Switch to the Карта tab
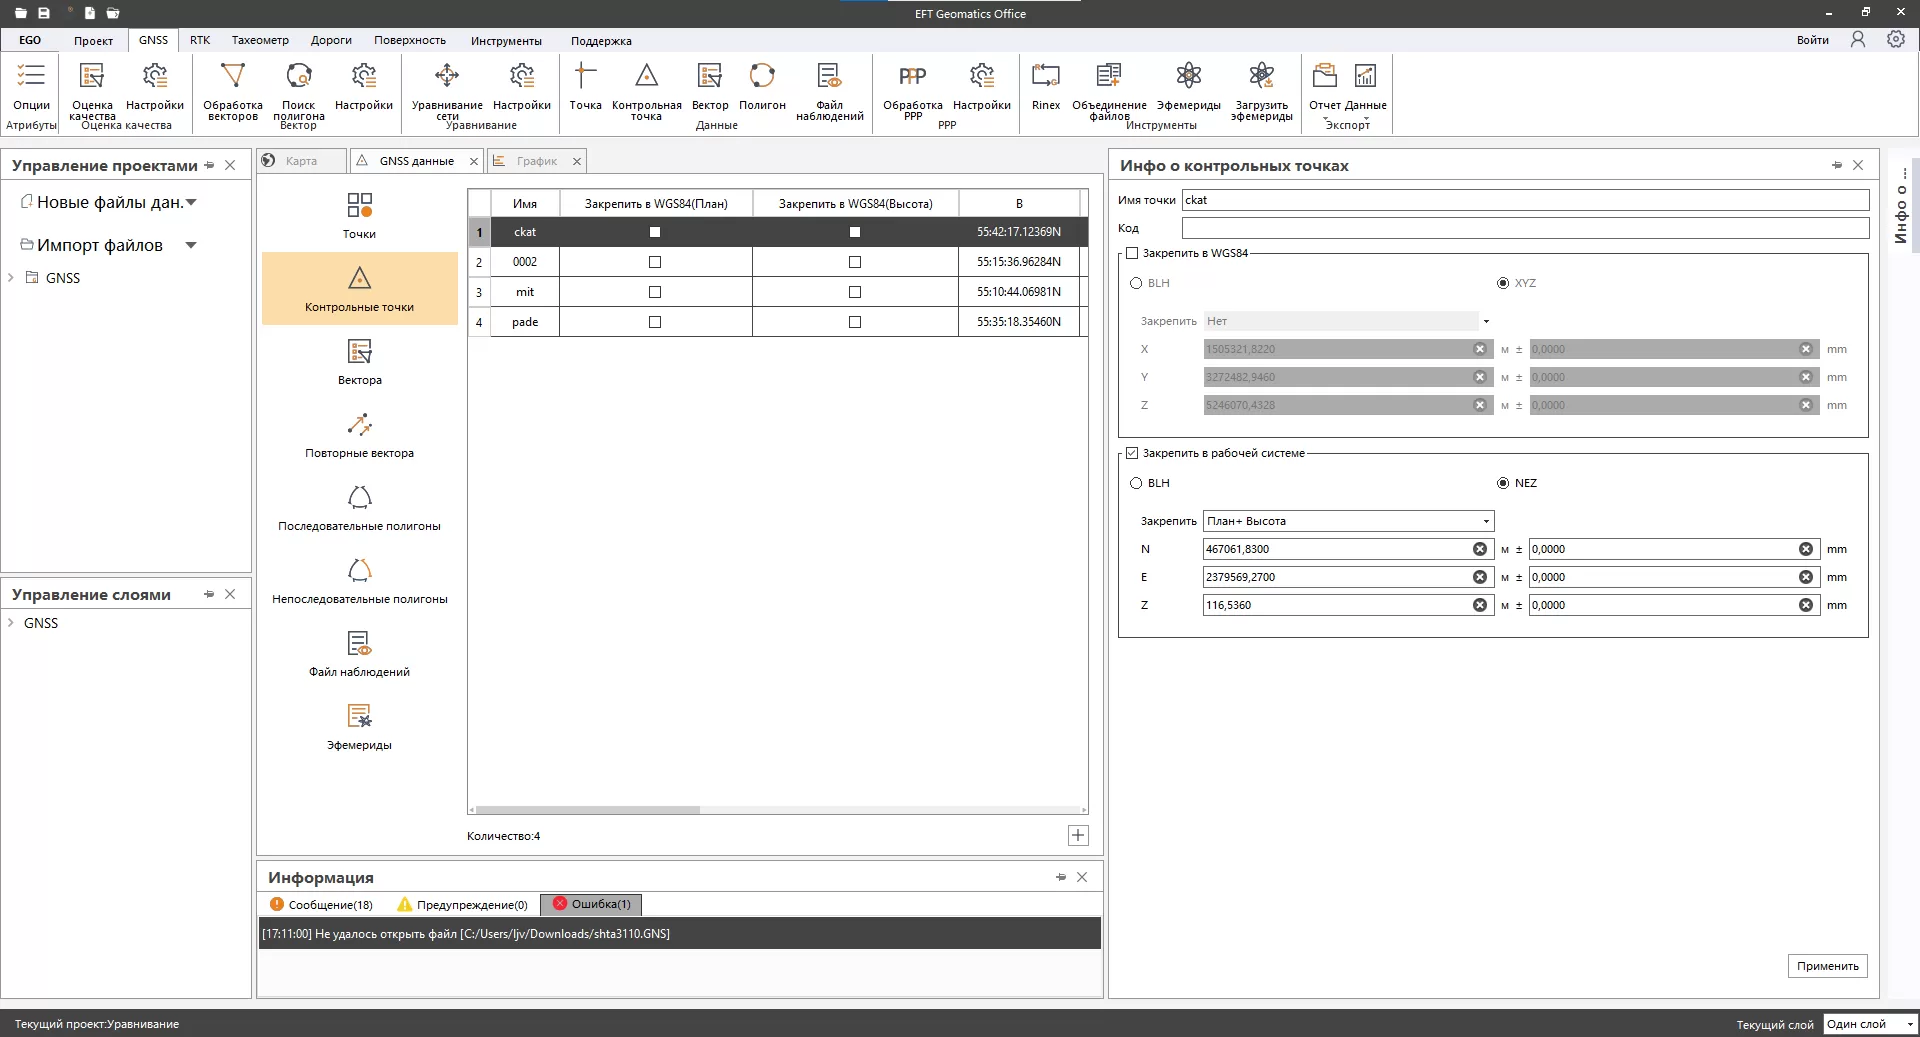1920x1037 pixels. coord(301,161)
